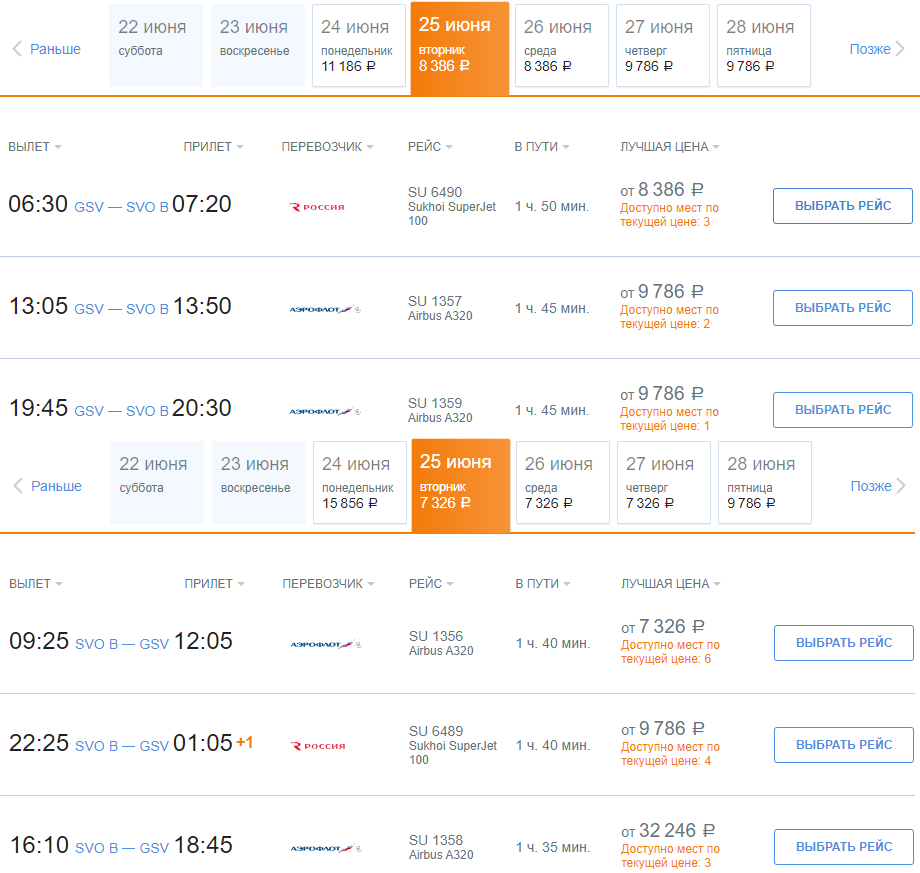Image resolution: width=920 pixels, height=873 pixels.
Task: Choose the 19:45 flight SU 1359
Action: pos(843,410)
